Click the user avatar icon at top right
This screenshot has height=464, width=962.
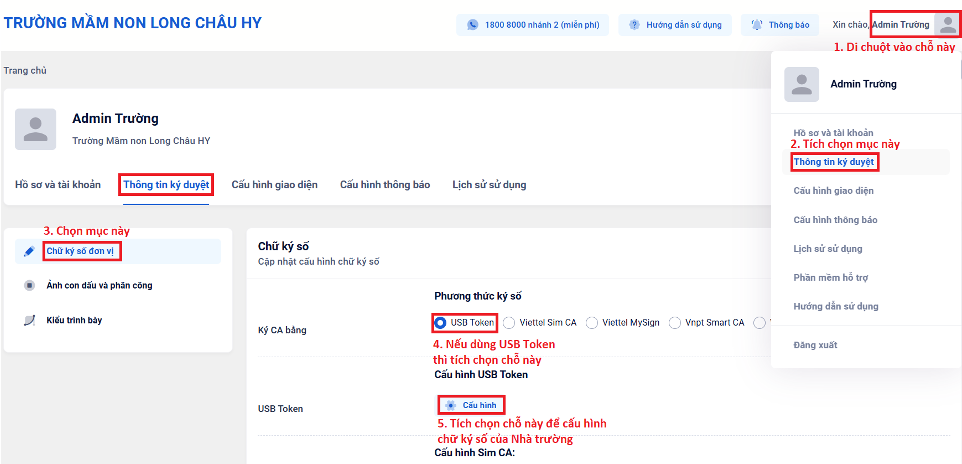[946, 24]
